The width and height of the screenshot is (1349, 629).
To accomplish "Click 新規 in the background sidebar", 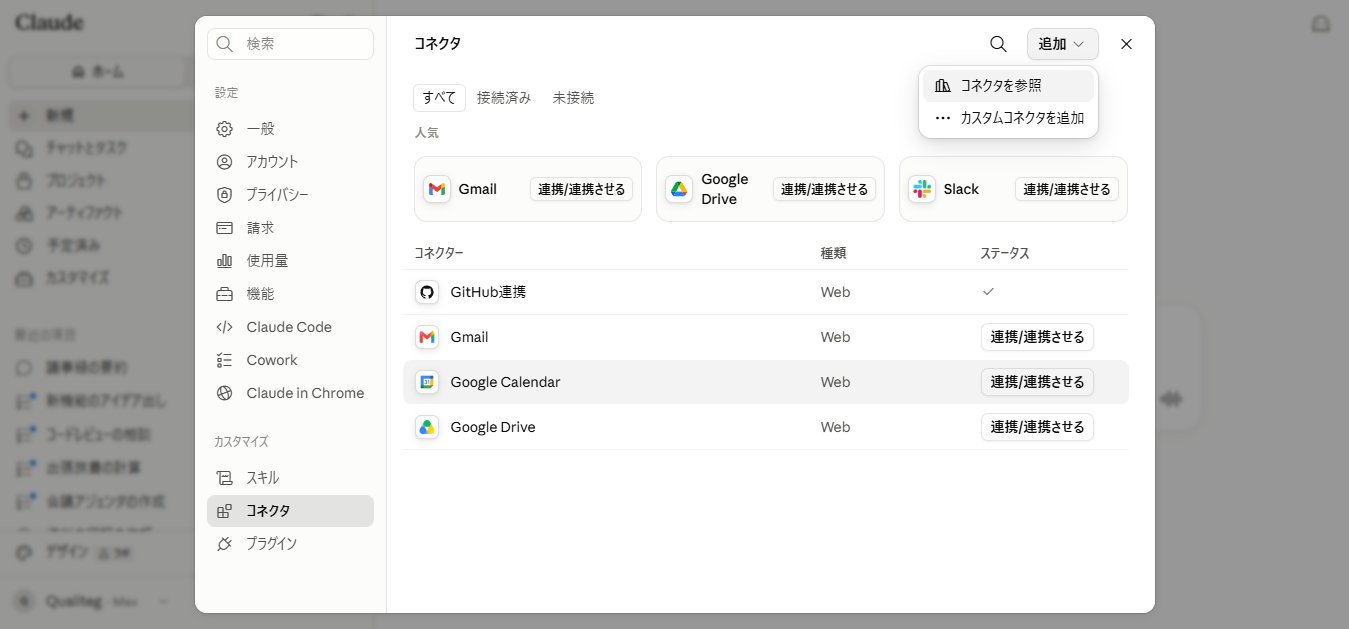I will pyautogui.click(x=100, y=116).
